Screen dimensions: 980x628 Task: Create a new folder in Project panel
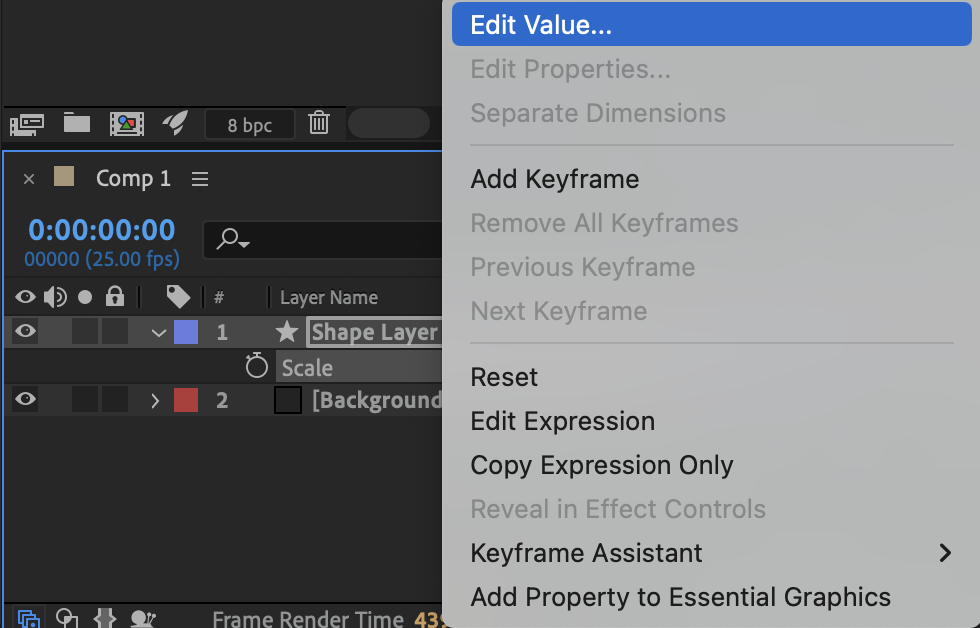tap(77, 124)
